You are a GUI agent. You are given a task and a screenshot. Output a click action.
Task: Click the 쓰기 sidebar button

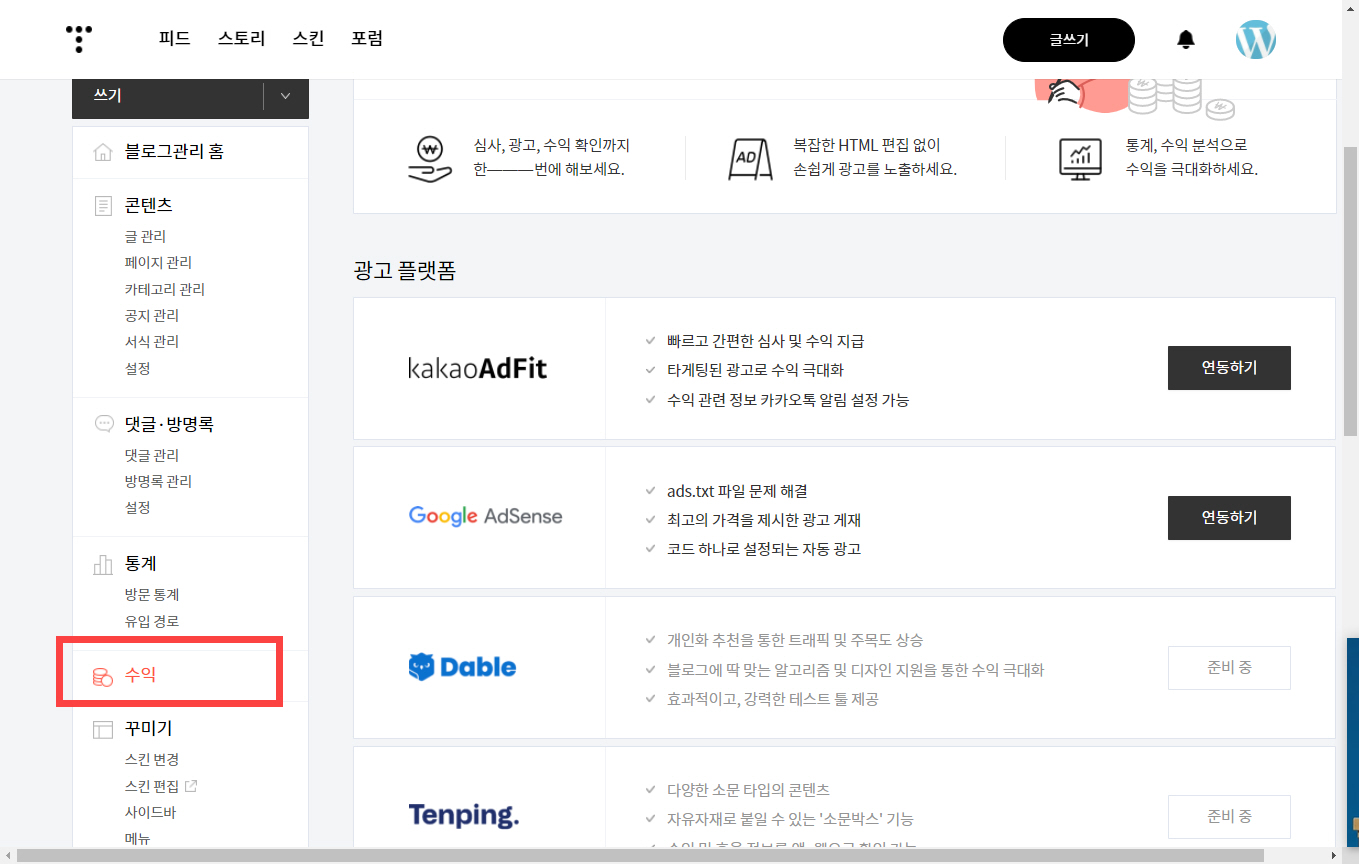point(167,96)
